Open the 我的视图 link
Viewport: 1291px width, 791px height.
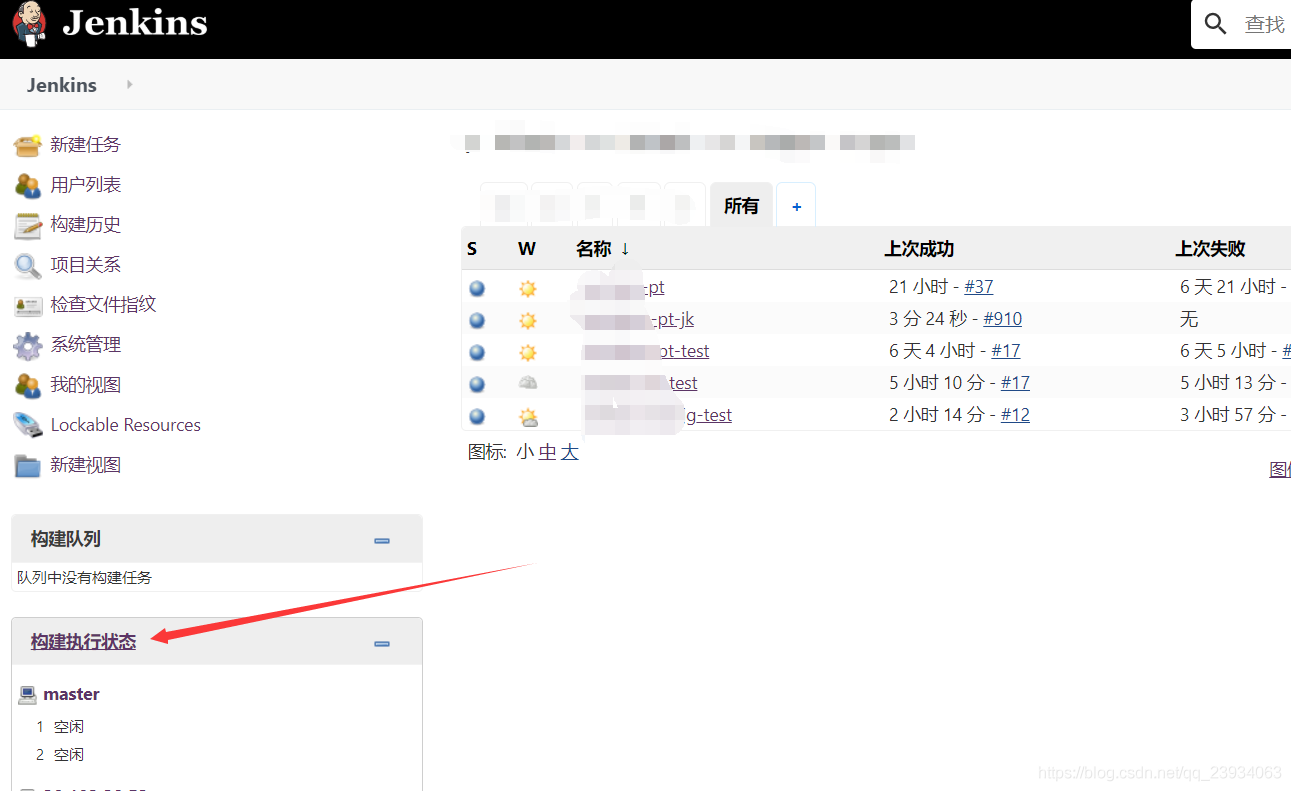[86, 385]
